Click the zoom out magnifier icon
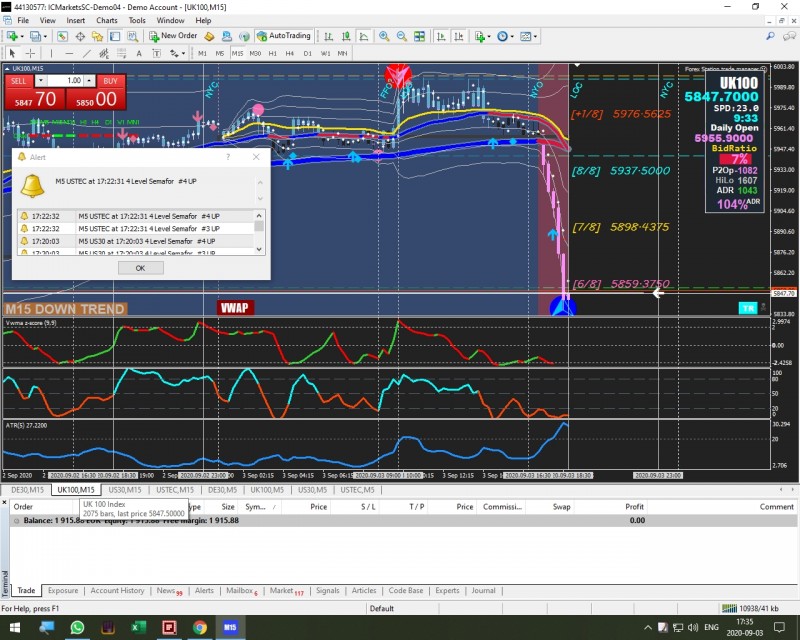This screenshot has width=800, height=640. [401, 36]
